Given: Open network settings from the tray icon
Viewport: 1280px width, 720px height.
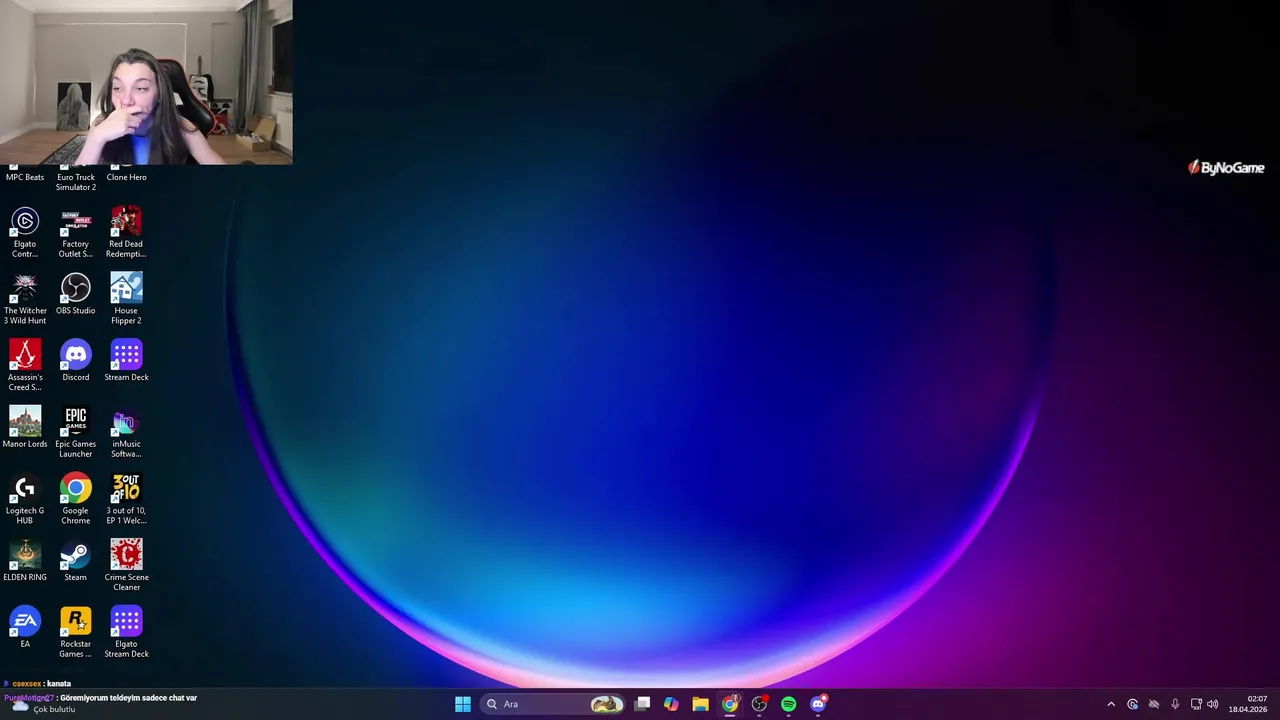Looking at the screenshot, I should [x=1196, y=704].
